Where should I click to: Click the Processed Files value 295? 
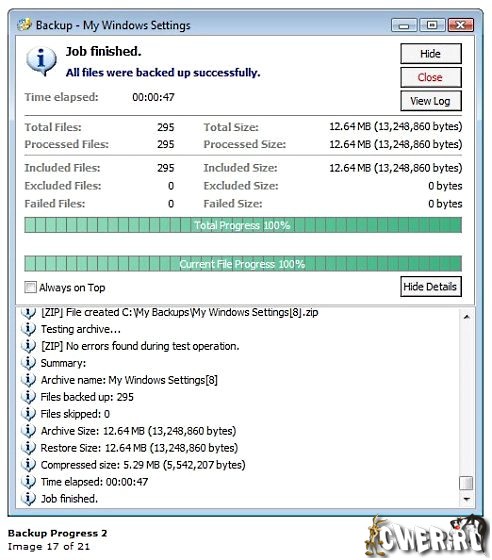[x=166, y=144]
